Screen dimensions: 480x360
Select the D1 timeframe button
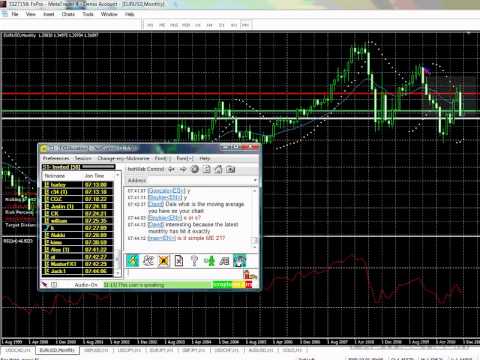pos(221,25)
